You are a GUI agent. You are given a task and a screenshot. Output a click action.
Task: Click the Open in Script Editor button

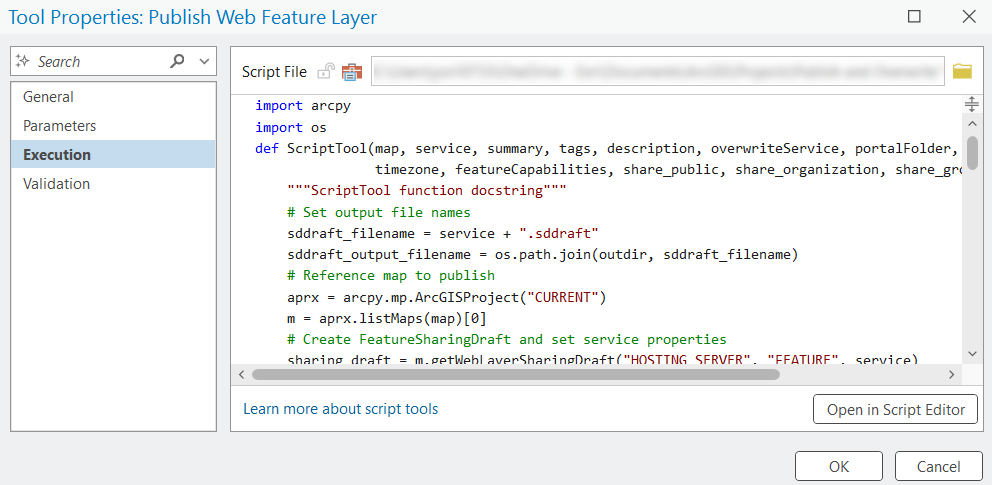coord(895,410)
